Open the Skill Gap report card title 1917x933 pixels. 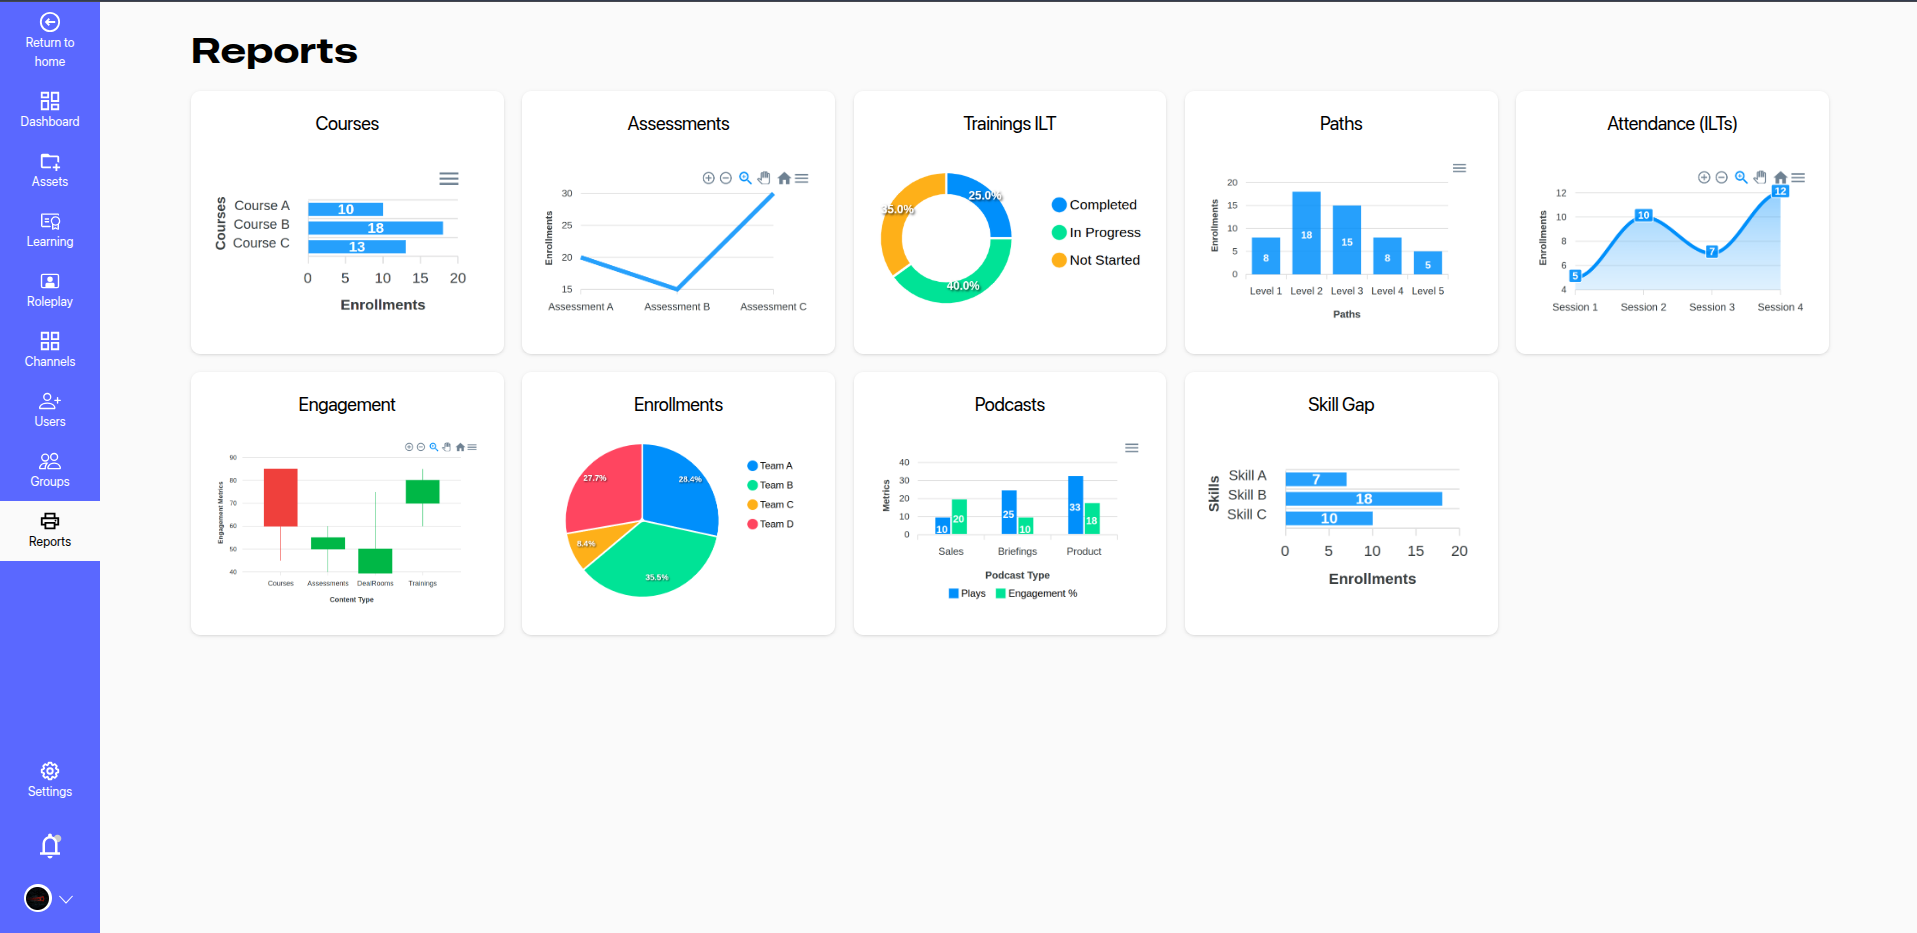[1340, 405]
